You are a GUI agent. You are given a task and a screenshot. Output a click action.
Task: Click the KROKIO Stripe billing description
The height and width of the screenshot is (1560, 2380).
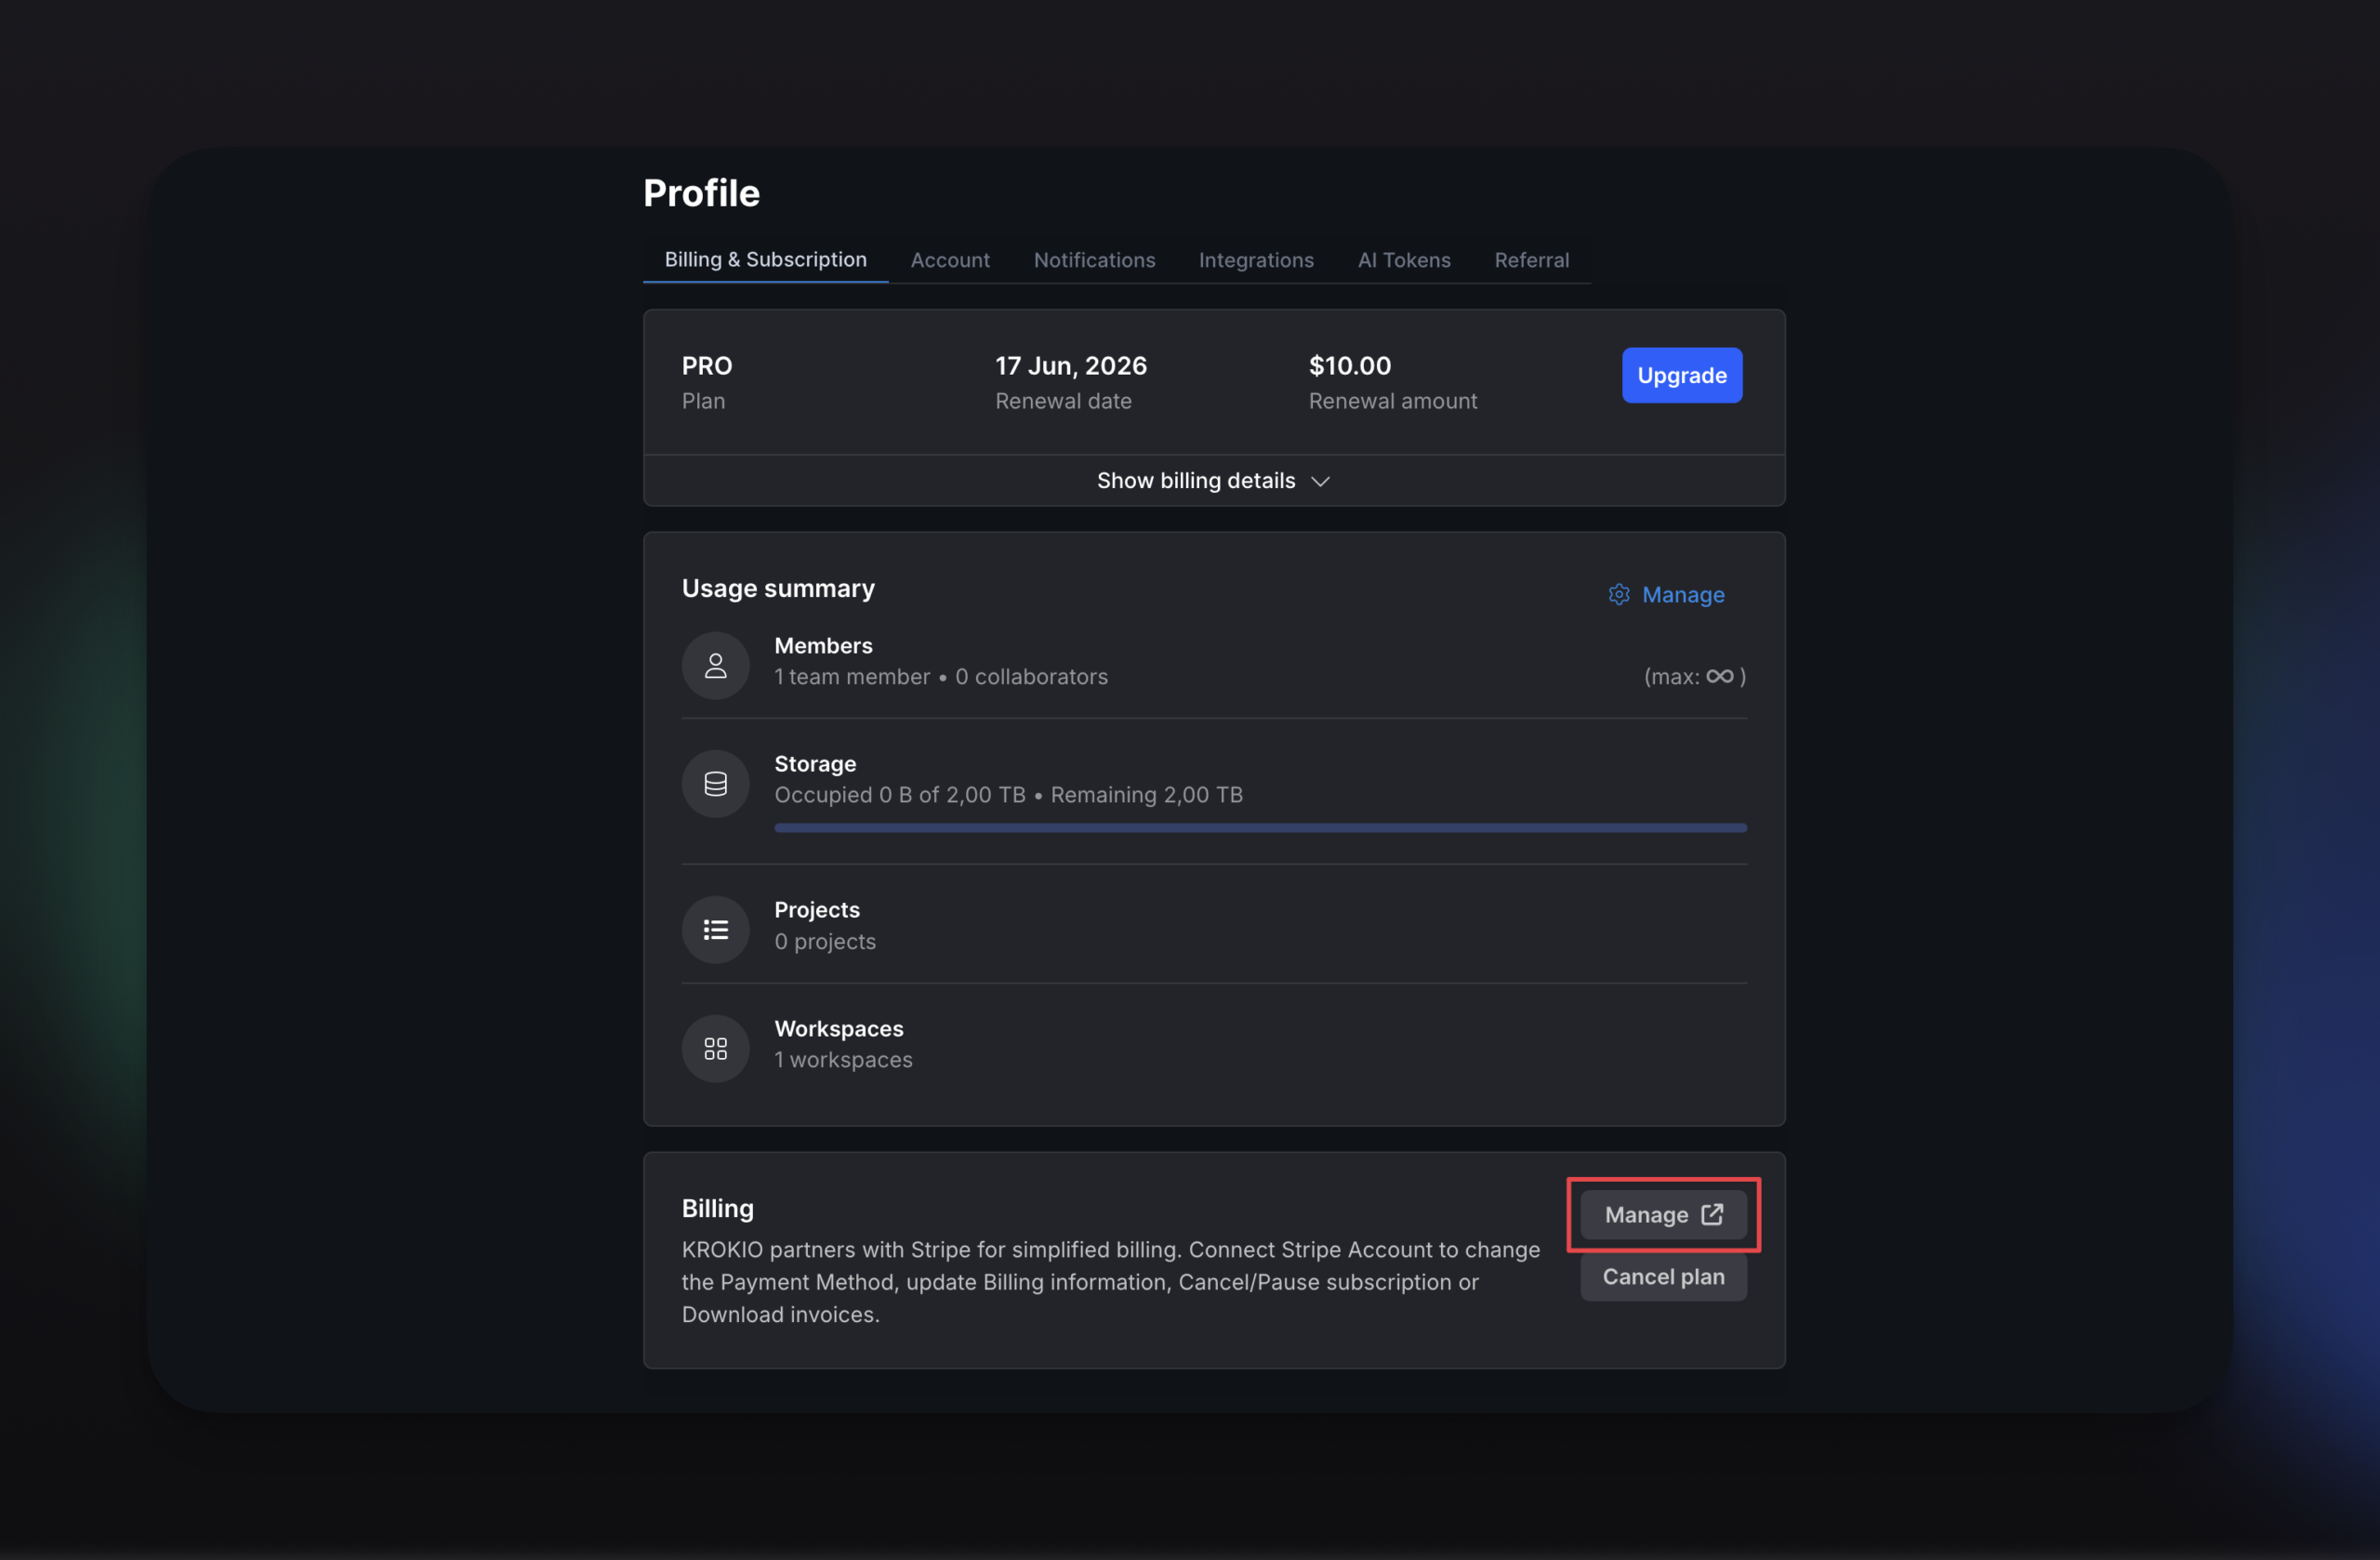1110,1282
